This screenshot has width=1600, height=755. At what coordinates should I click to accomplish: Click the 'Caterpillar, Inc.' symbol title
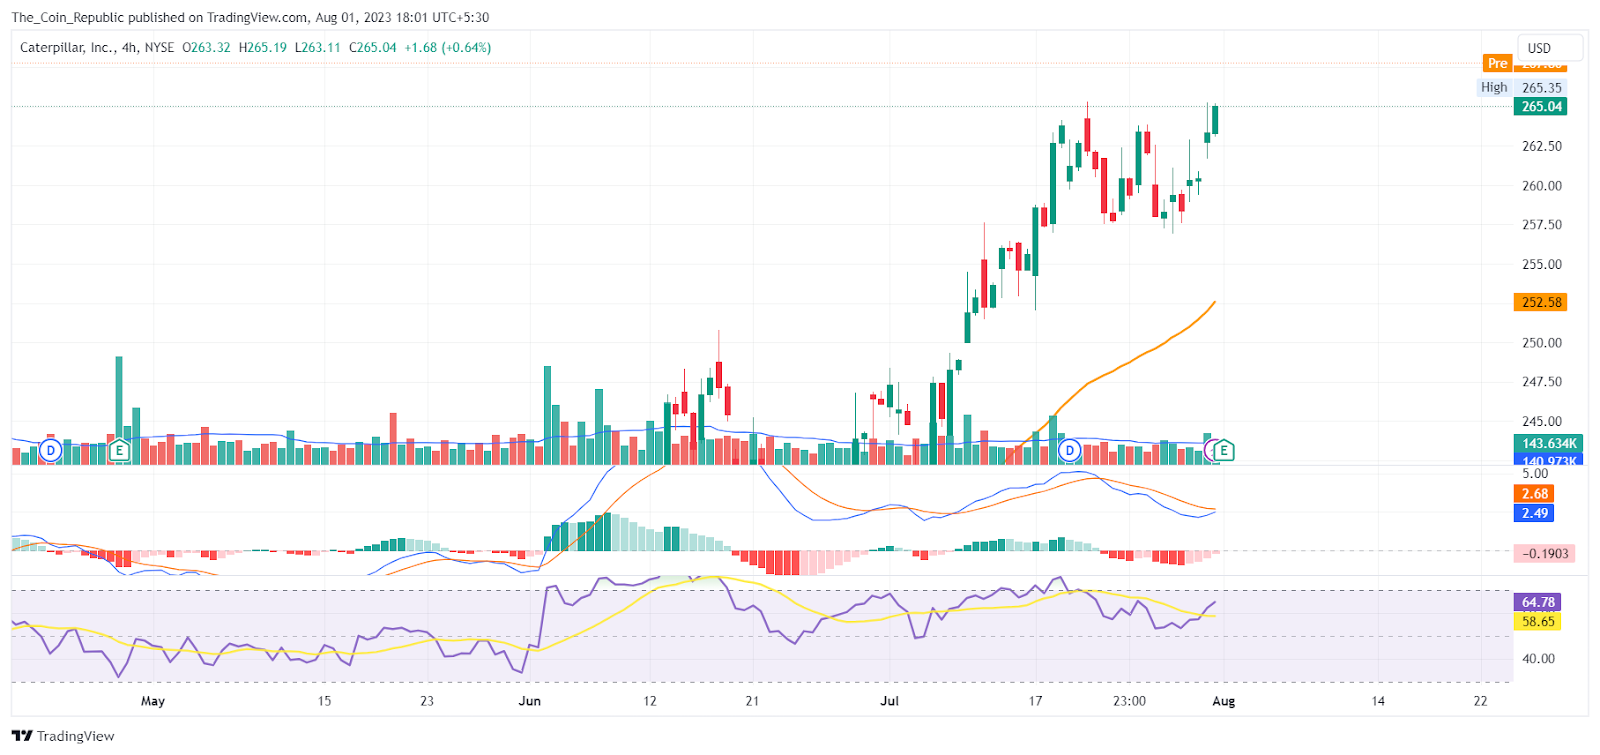click(x=66, y=47)
